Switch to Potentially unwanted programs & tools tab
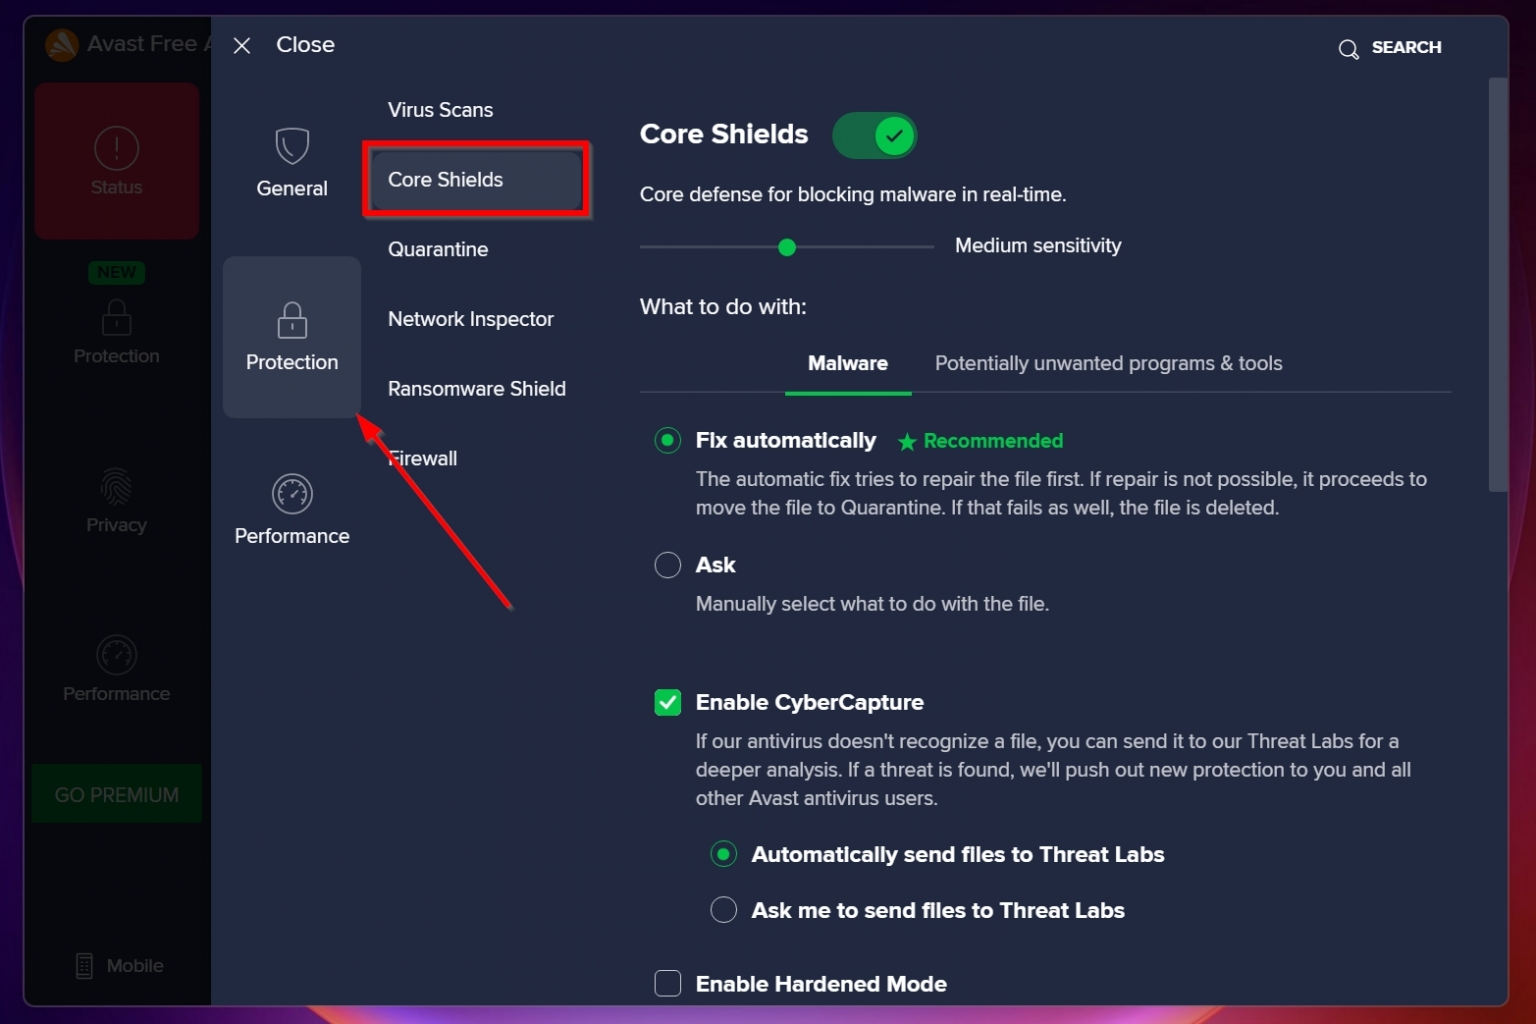The height and width of the screenshot is (1024, 1536). click(1108, 363)
